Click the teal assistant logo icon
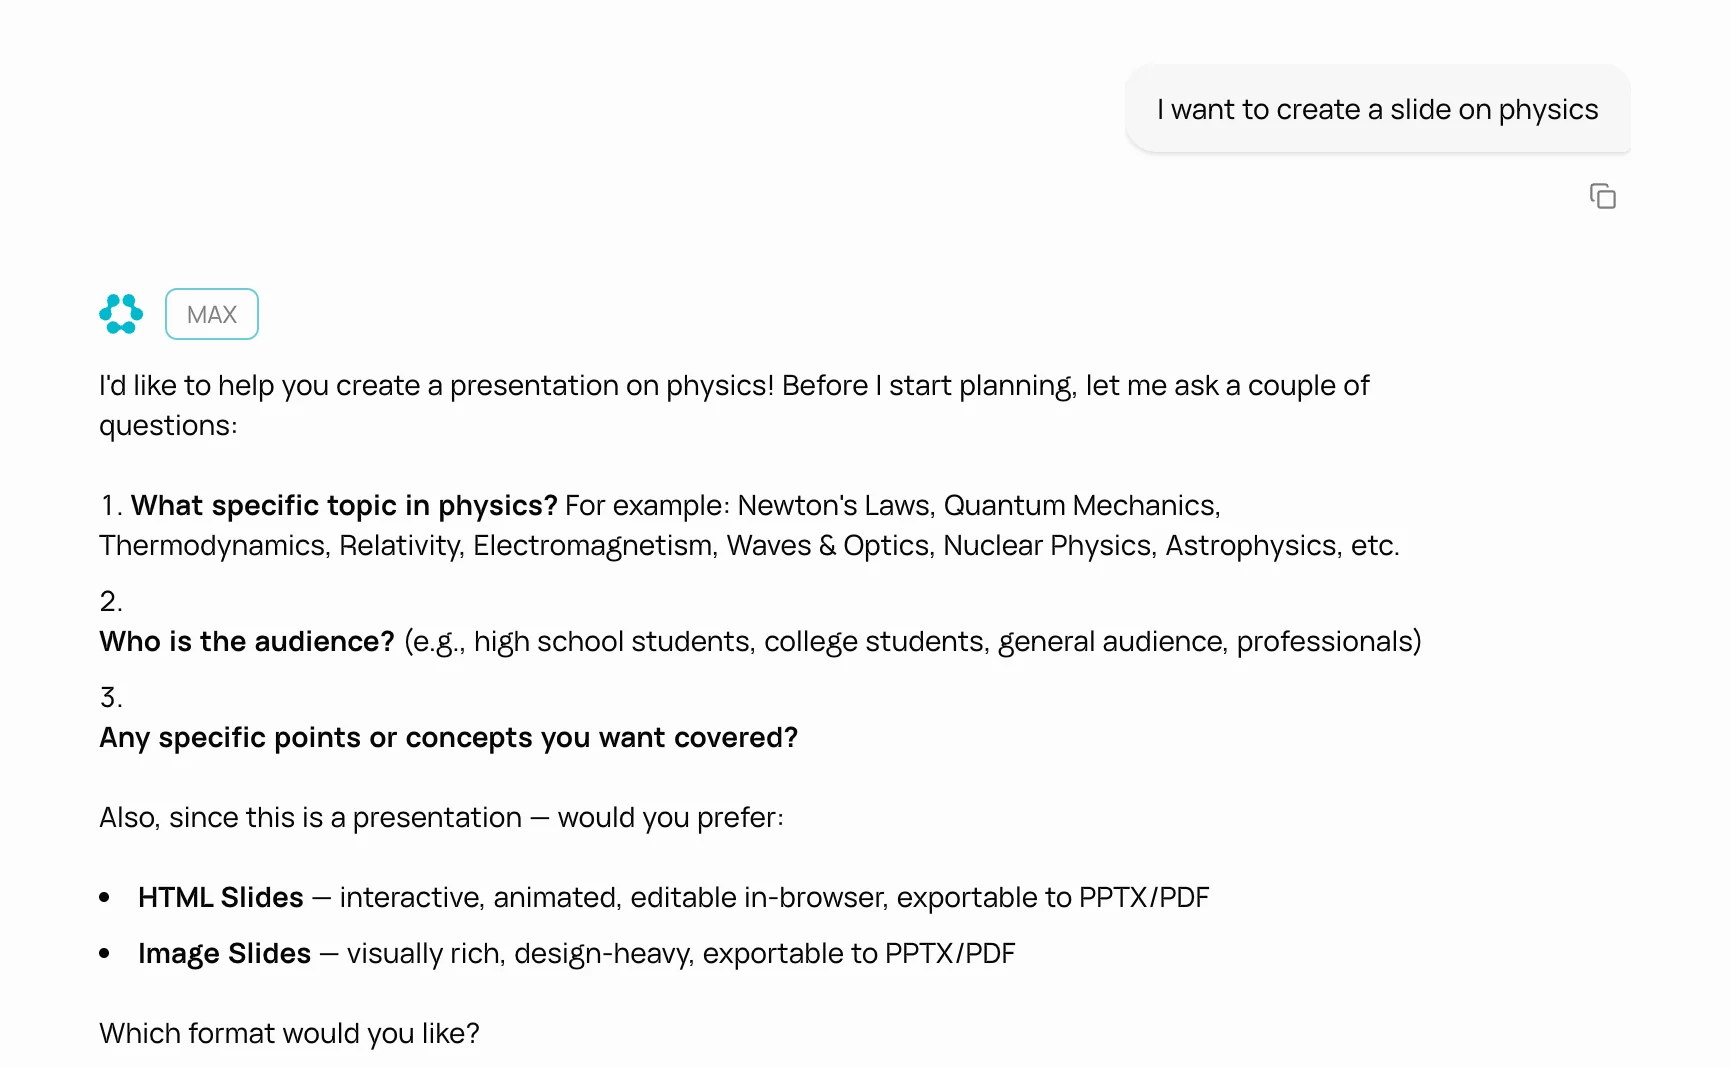This screenshot has width=1730, height=1068. click(x=121, y=314)
